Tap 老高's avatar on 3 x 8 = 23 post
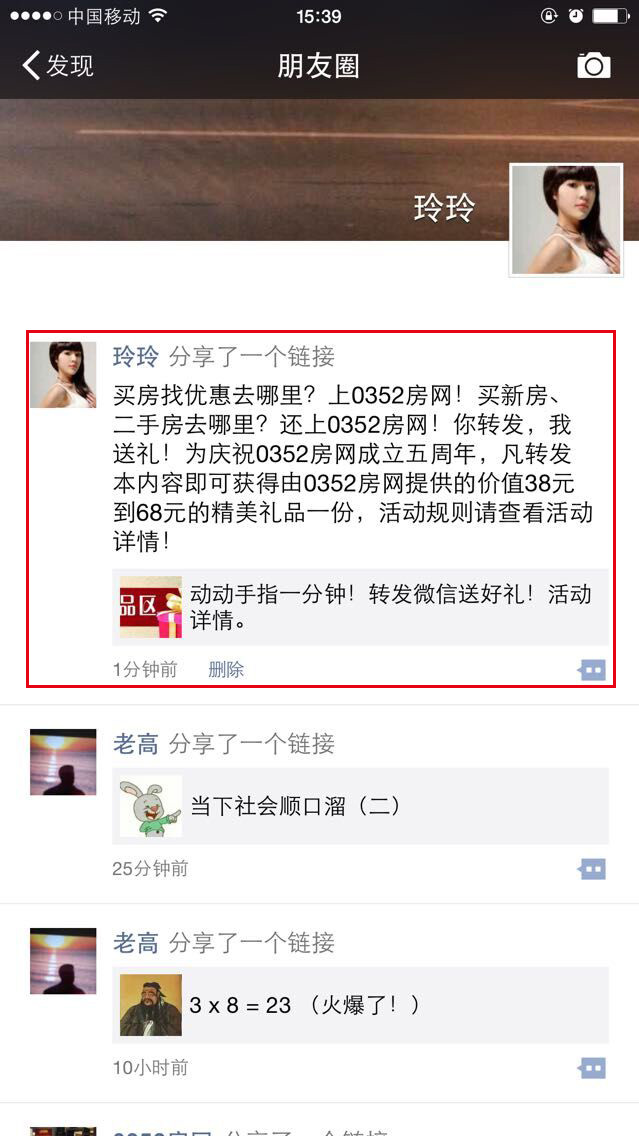This screenshot has height=1136, width=639. coord(63,961)
